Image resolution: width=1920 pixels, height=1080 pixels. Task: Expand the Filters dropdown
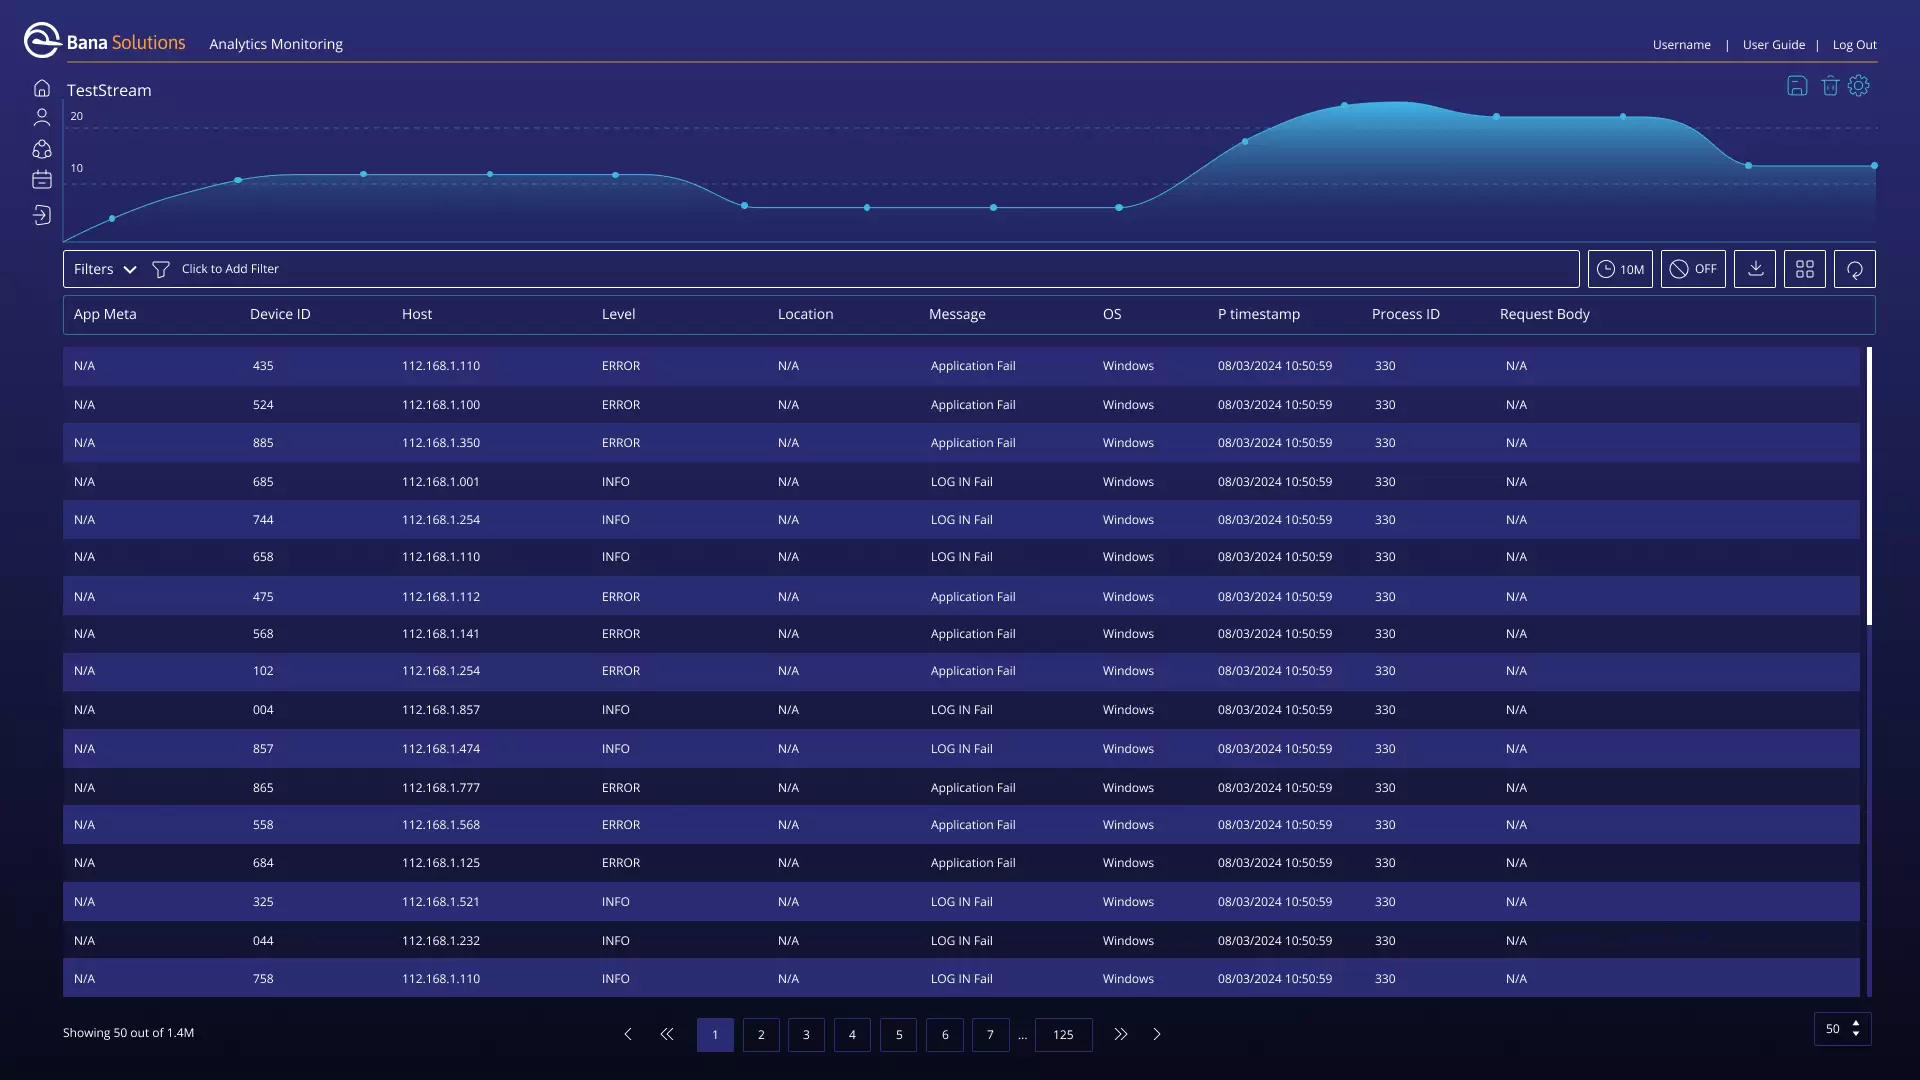pos(105,269)
